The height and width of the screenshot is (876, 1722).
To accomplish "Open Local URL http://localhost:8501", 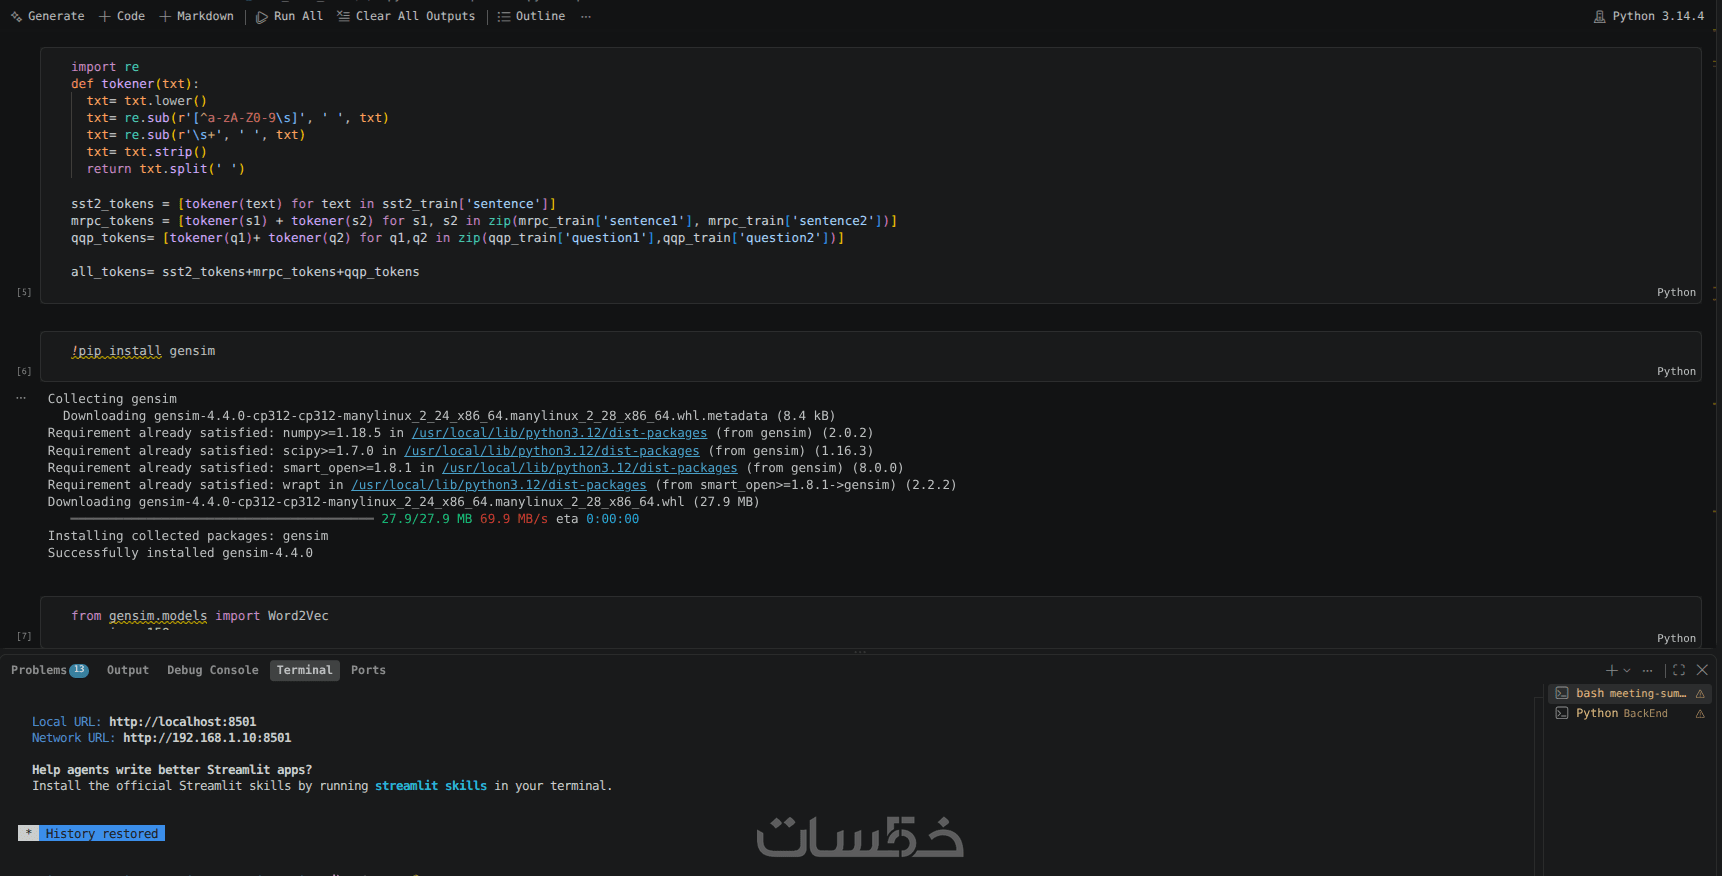I will (183, 722).
